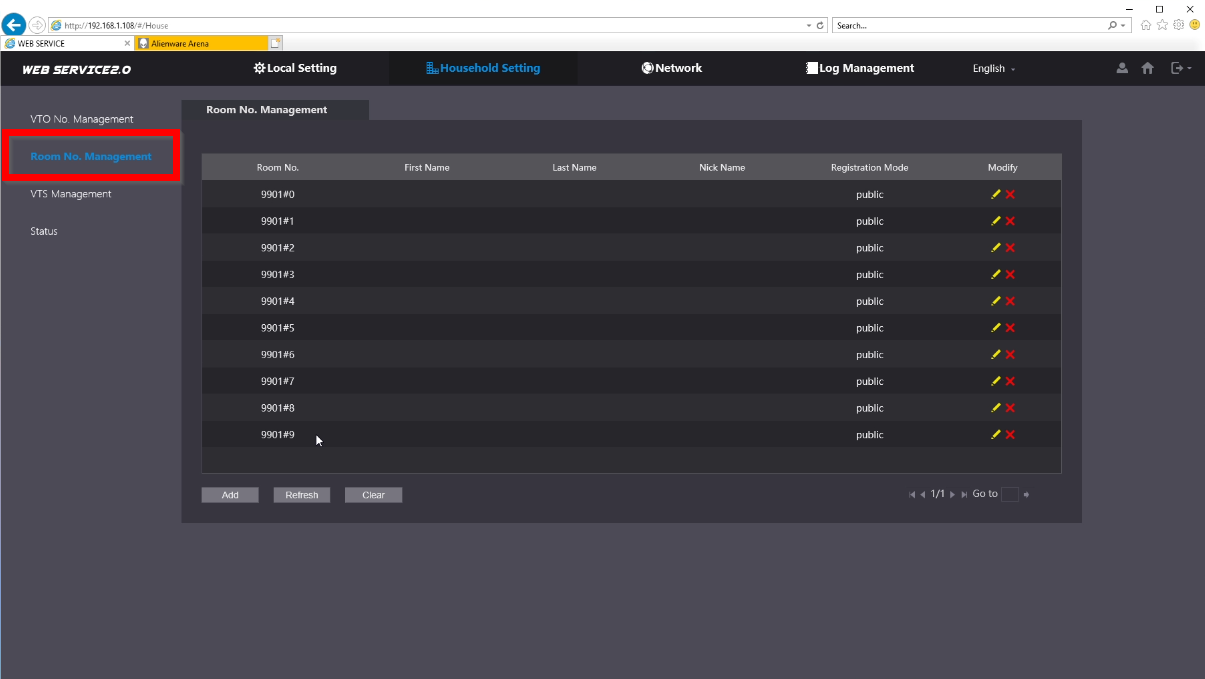Open a new browser tab
Image resolution: width=1205 pixels, height=679 pixels.
pyautogui.click(x=276, y=43)
